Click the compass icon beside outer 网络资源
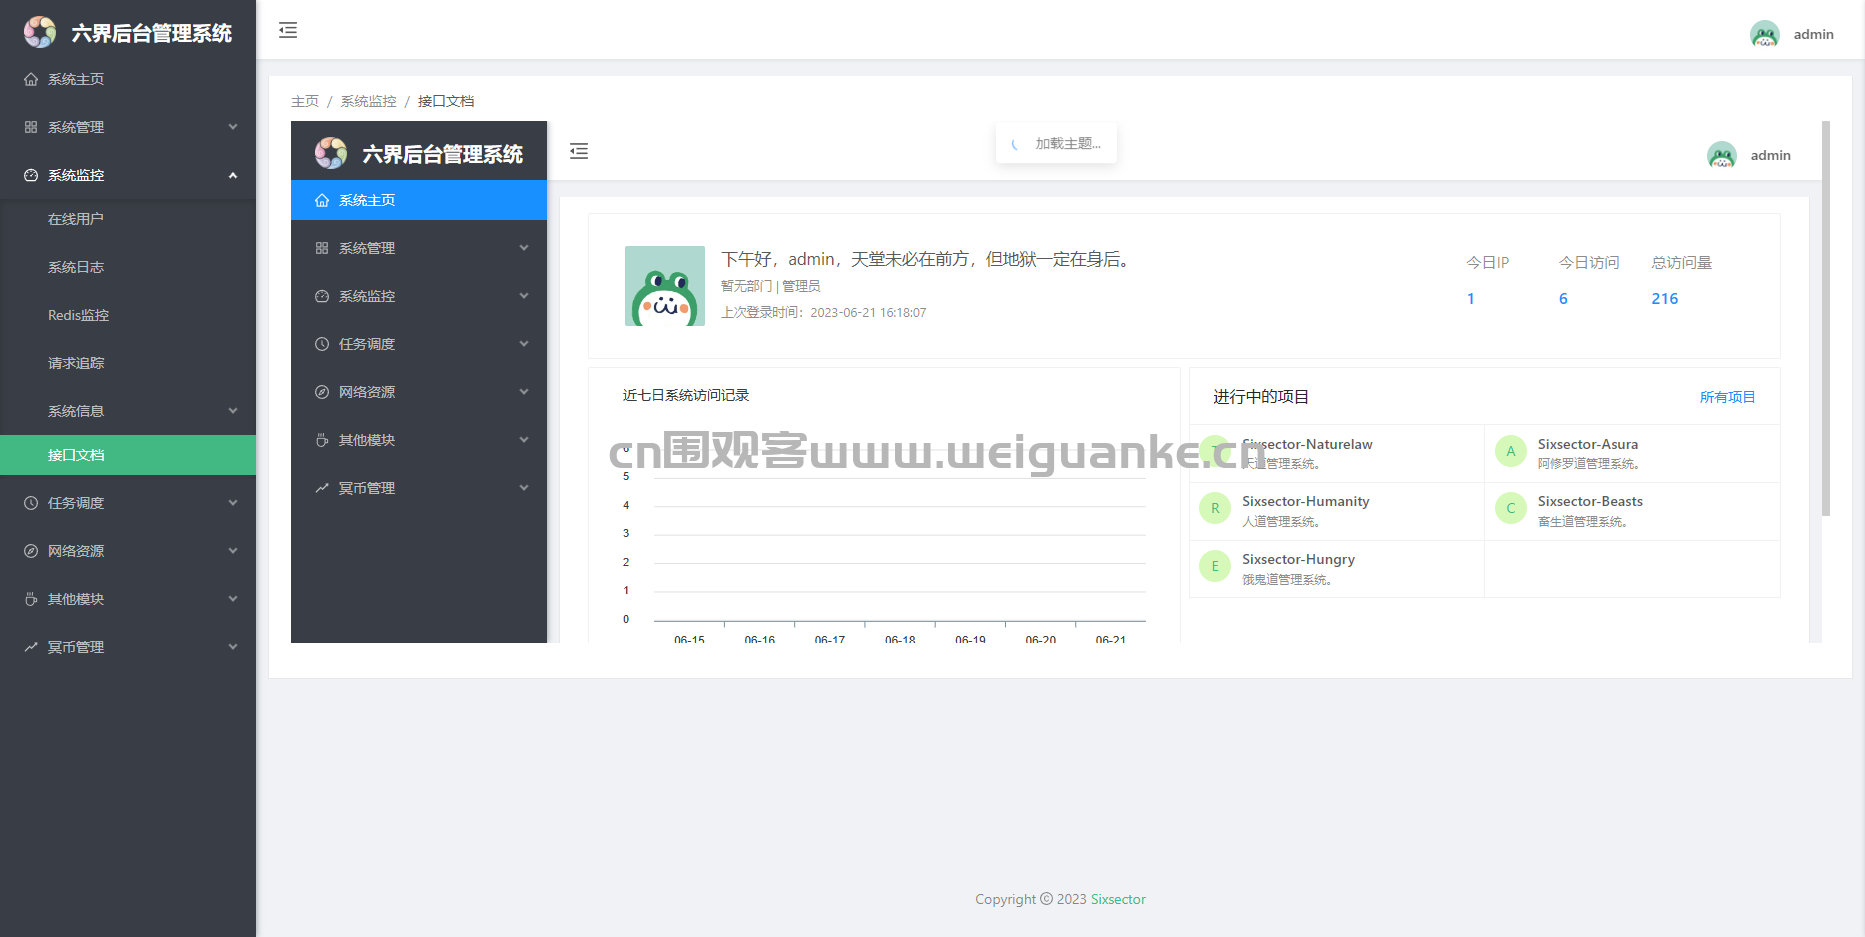The width and height of the screenshot is (1865, 937). coord(31,551)
